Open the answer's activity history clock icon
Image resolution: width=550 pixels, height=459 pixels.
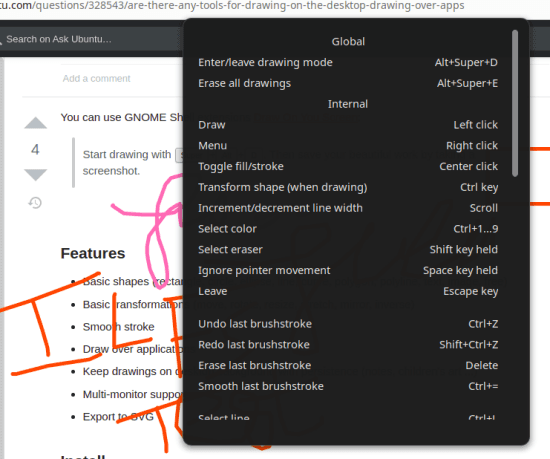(x=35, y=203)
